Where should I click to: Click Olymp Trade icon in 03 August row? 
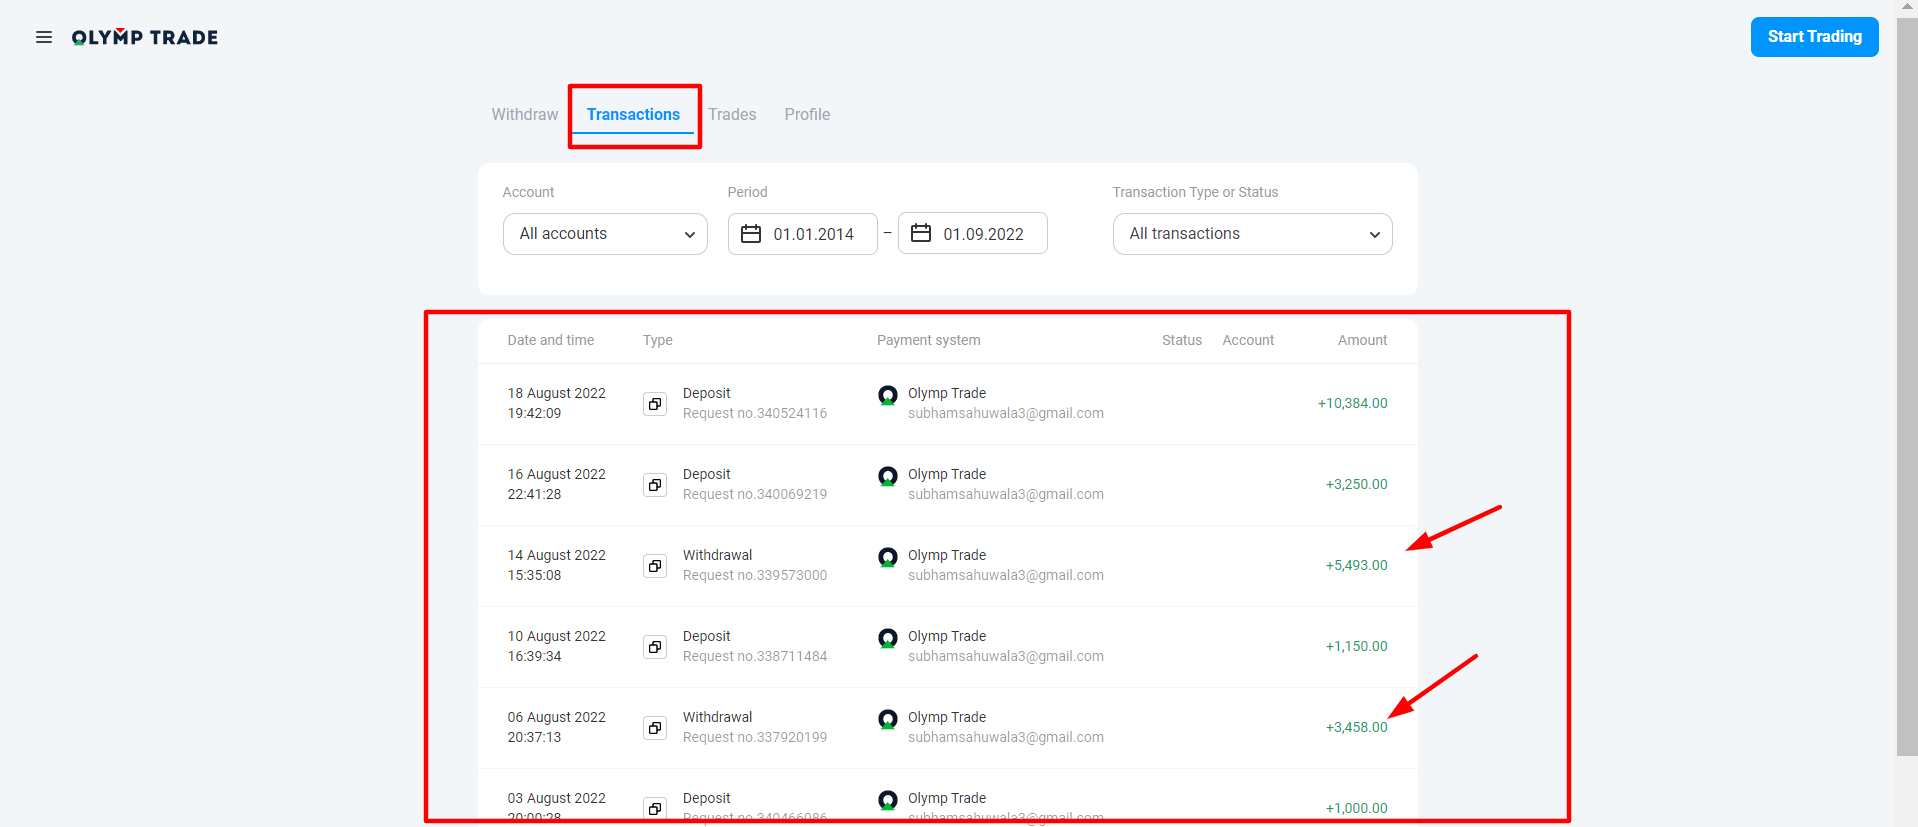887,800
